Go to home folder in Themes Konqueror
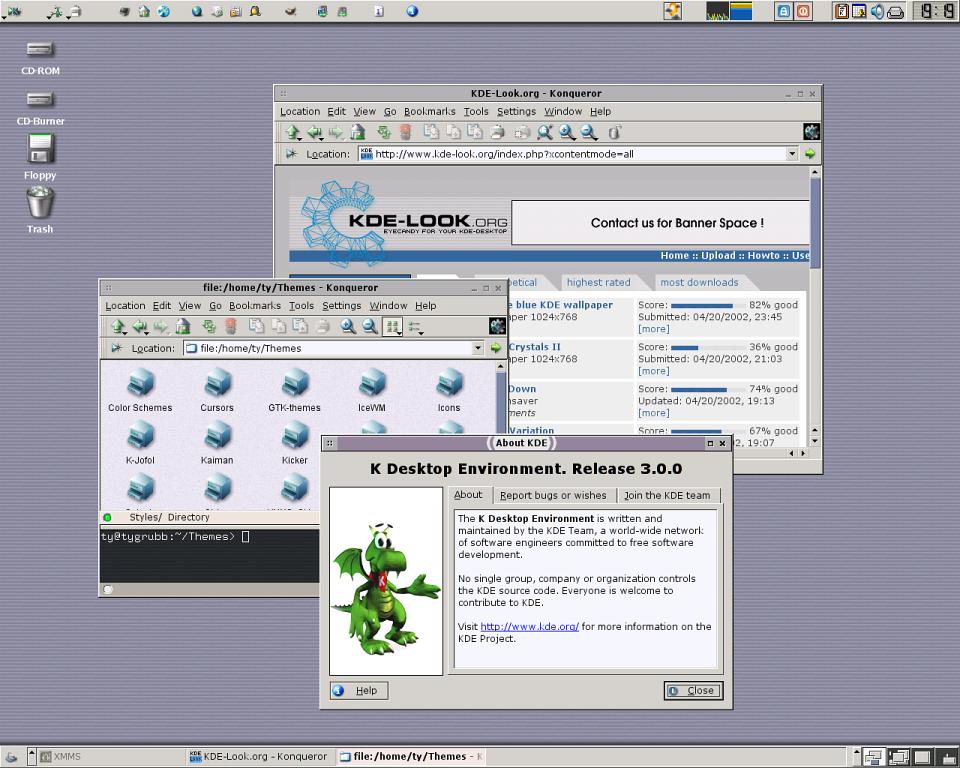This screenshot has width=960, height=768. [x=183, y=326]
